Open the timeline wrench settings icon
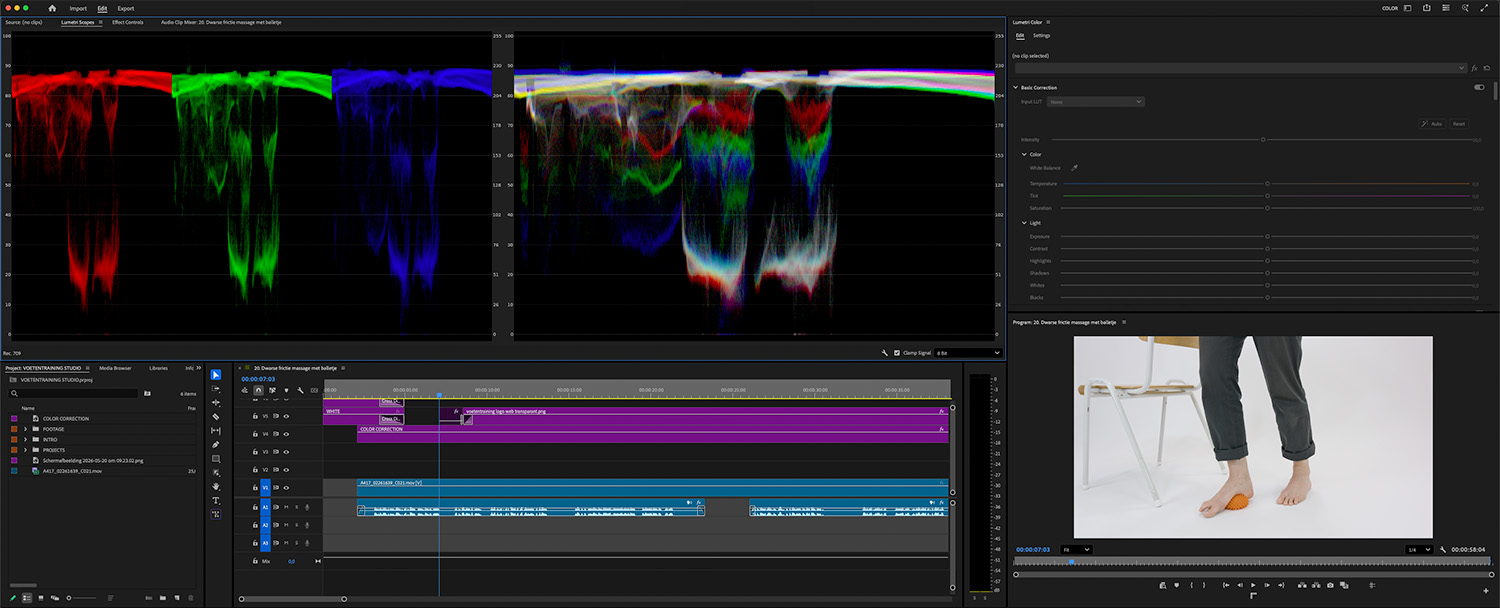This screenshot has height=608, width=1500. coord(300,390)
